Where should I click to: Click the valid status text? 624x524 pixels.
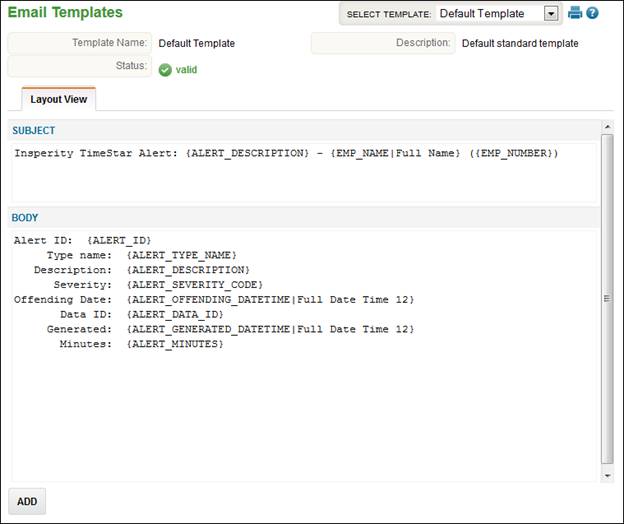(186, 70)
